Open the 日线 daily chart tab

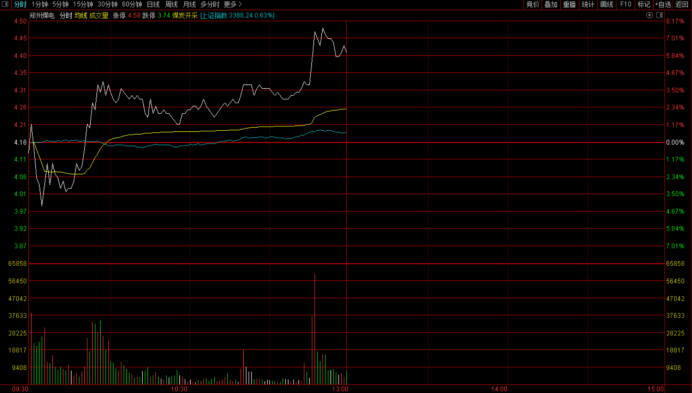[153, 4]
